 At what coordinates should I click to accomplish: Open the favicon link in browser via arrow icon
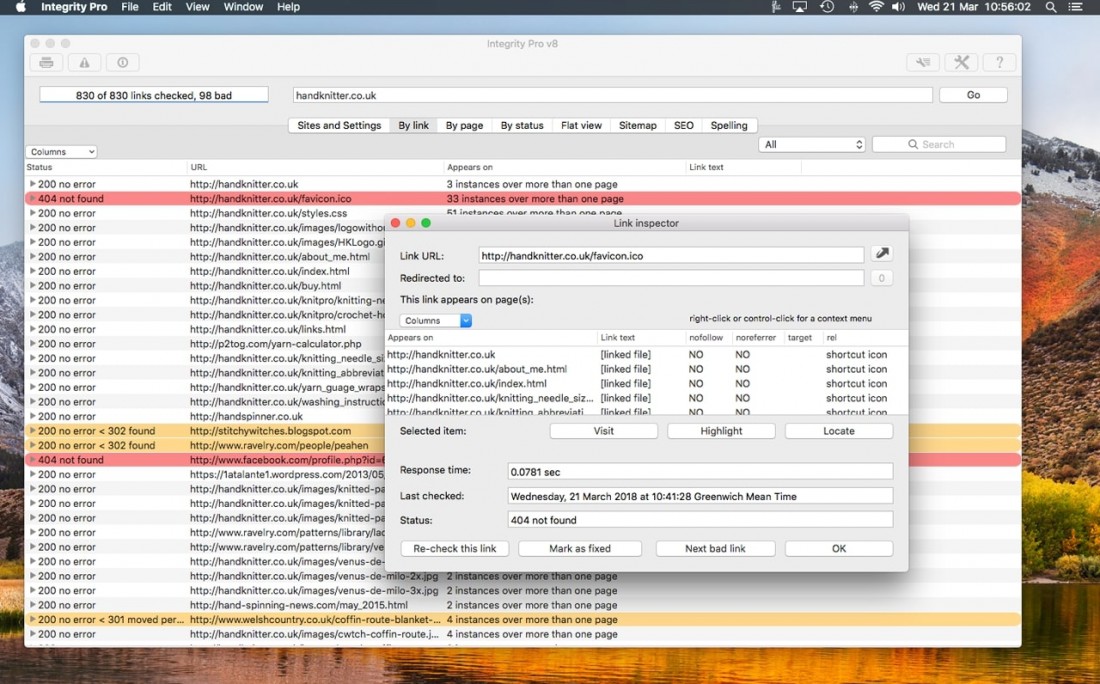[881, 254]
